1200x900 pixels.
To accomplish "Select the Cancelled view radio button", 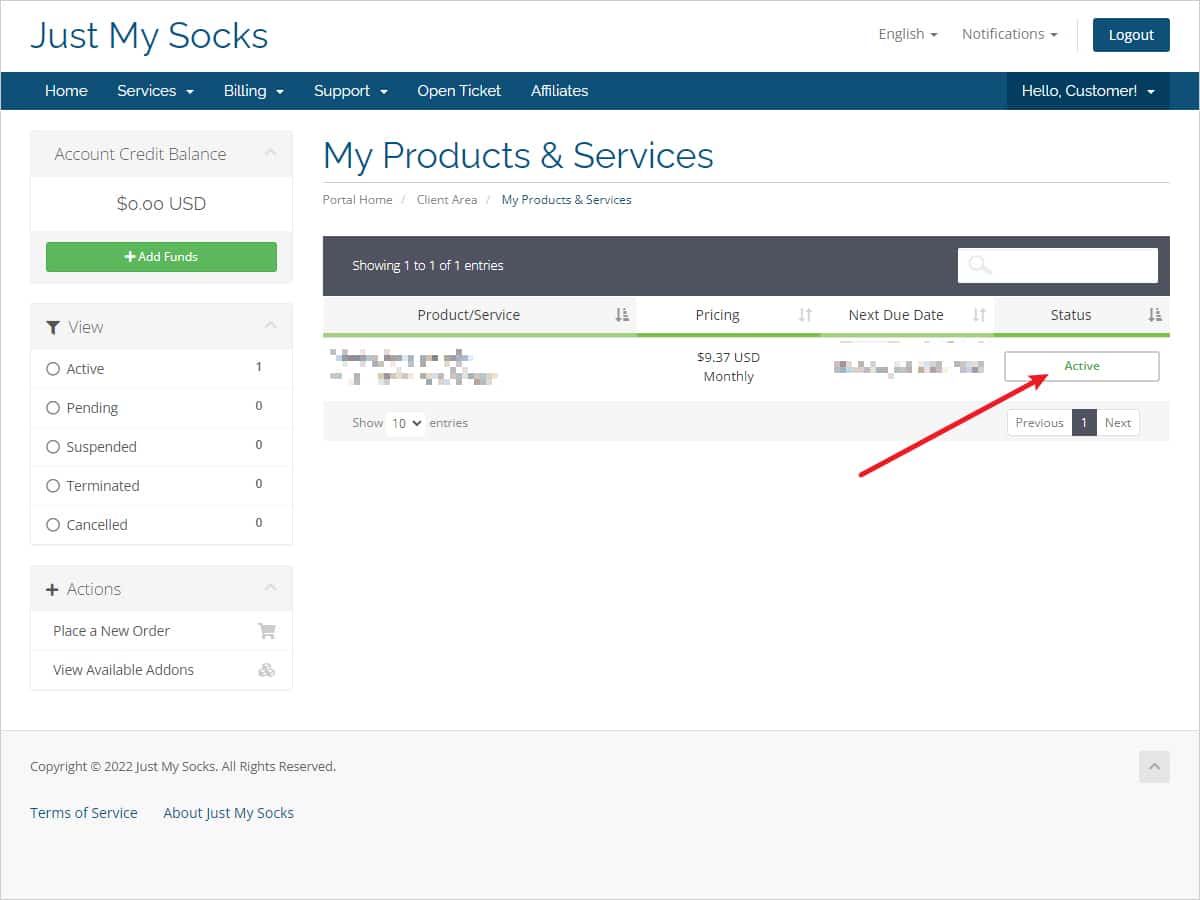I will coord(53,525).
